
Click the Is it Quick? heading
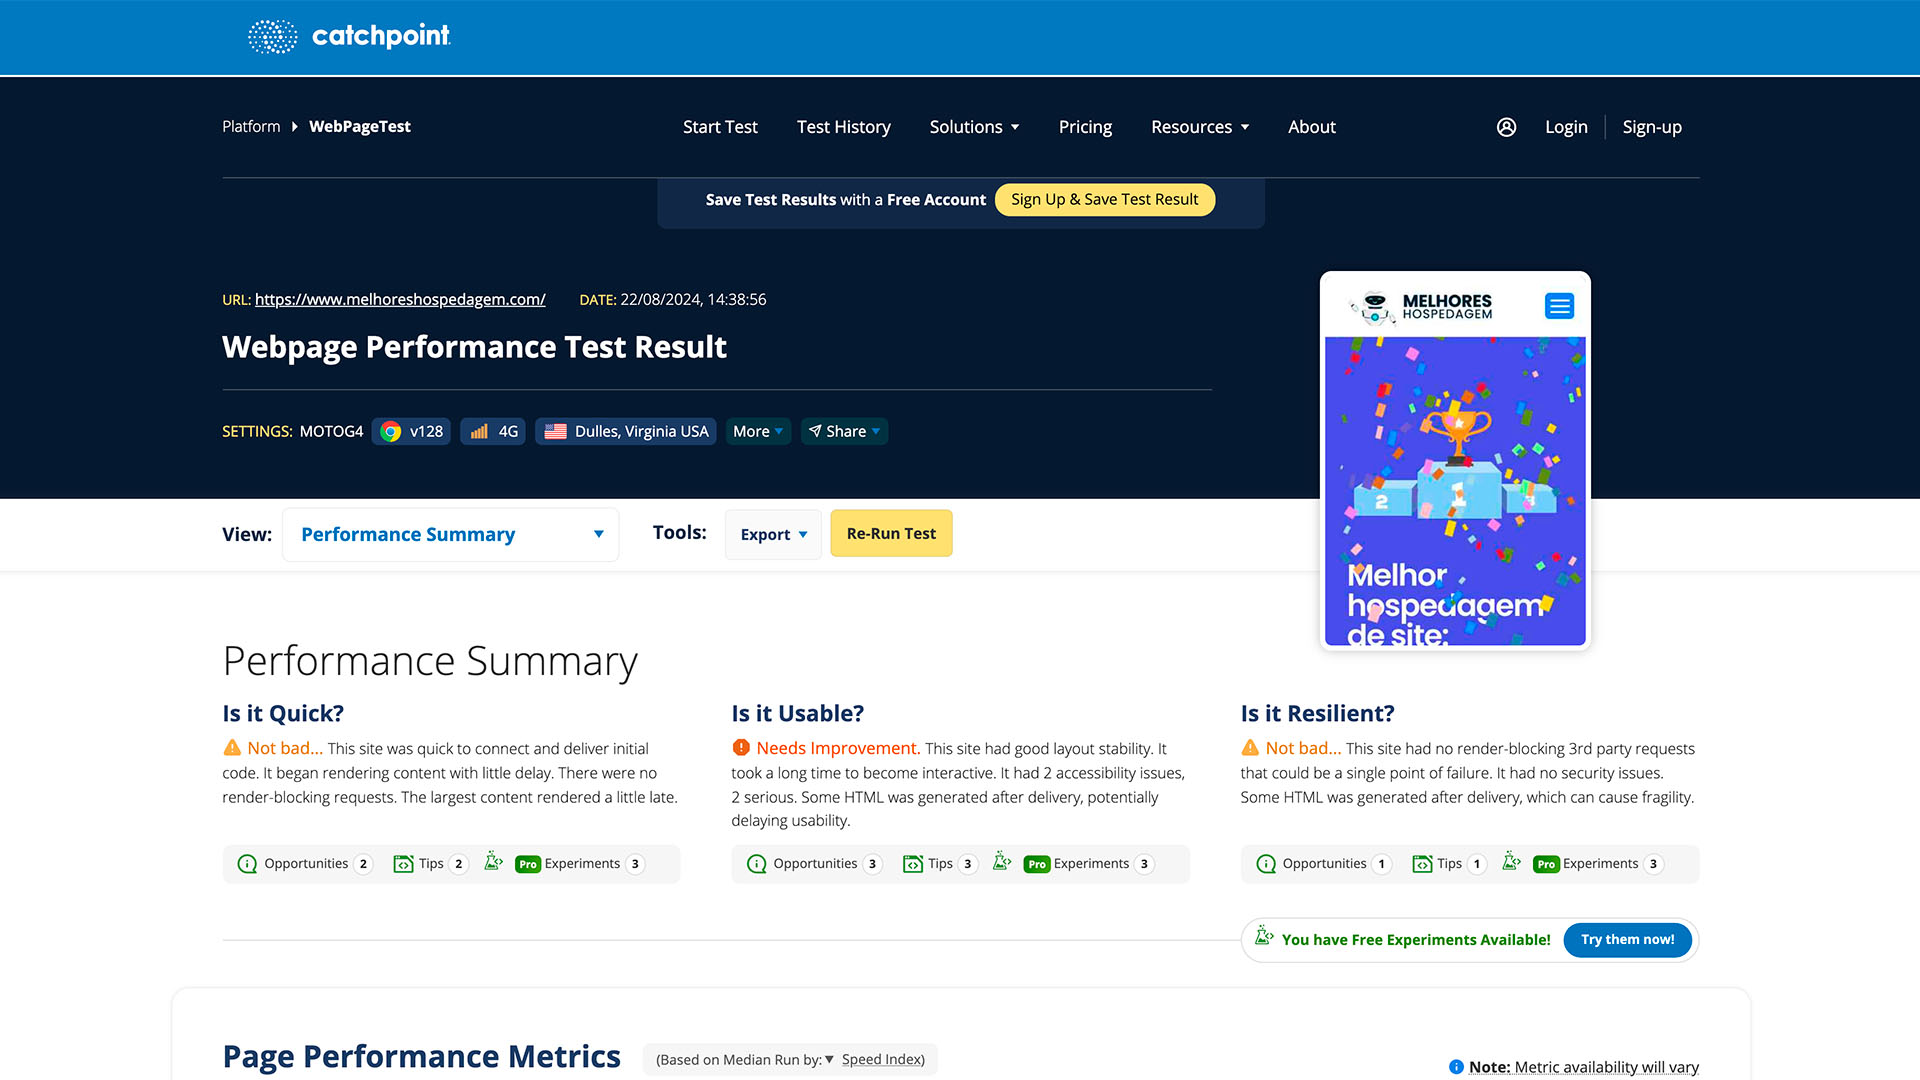click(x=283, y=713)
